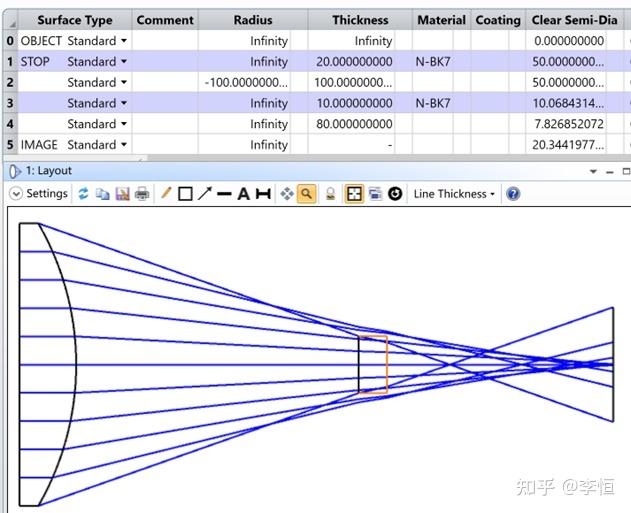Image resolution: width=631 pixels, height=513 pixels.
Task: Open the Layout window options arrow
Action: pyautogui.click(x=593, y=171)
